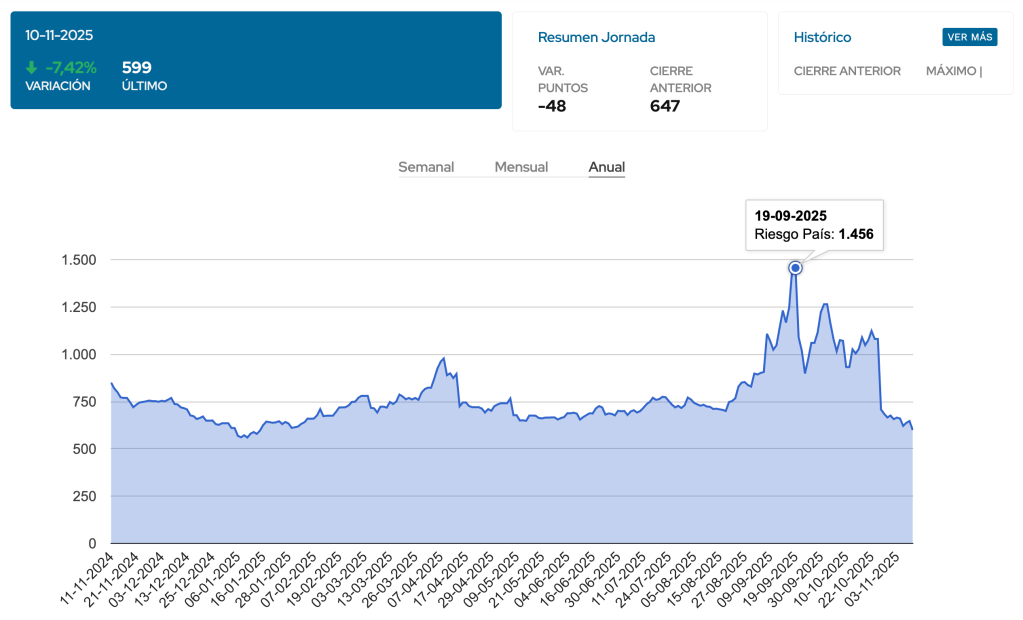Click the Riesgo País 1.456 tooltip
The image size is (1023, 620).
(815, 226)
